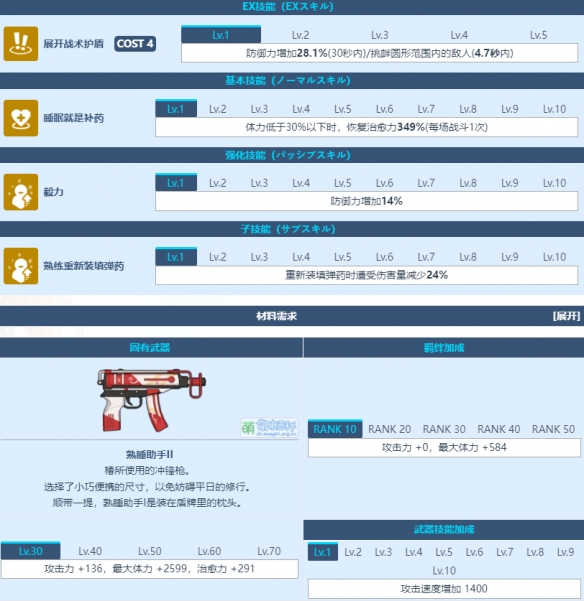Choose weapon level Lv.60 tab
This screenshot has width=584, height=601.
tap(209, 551)
